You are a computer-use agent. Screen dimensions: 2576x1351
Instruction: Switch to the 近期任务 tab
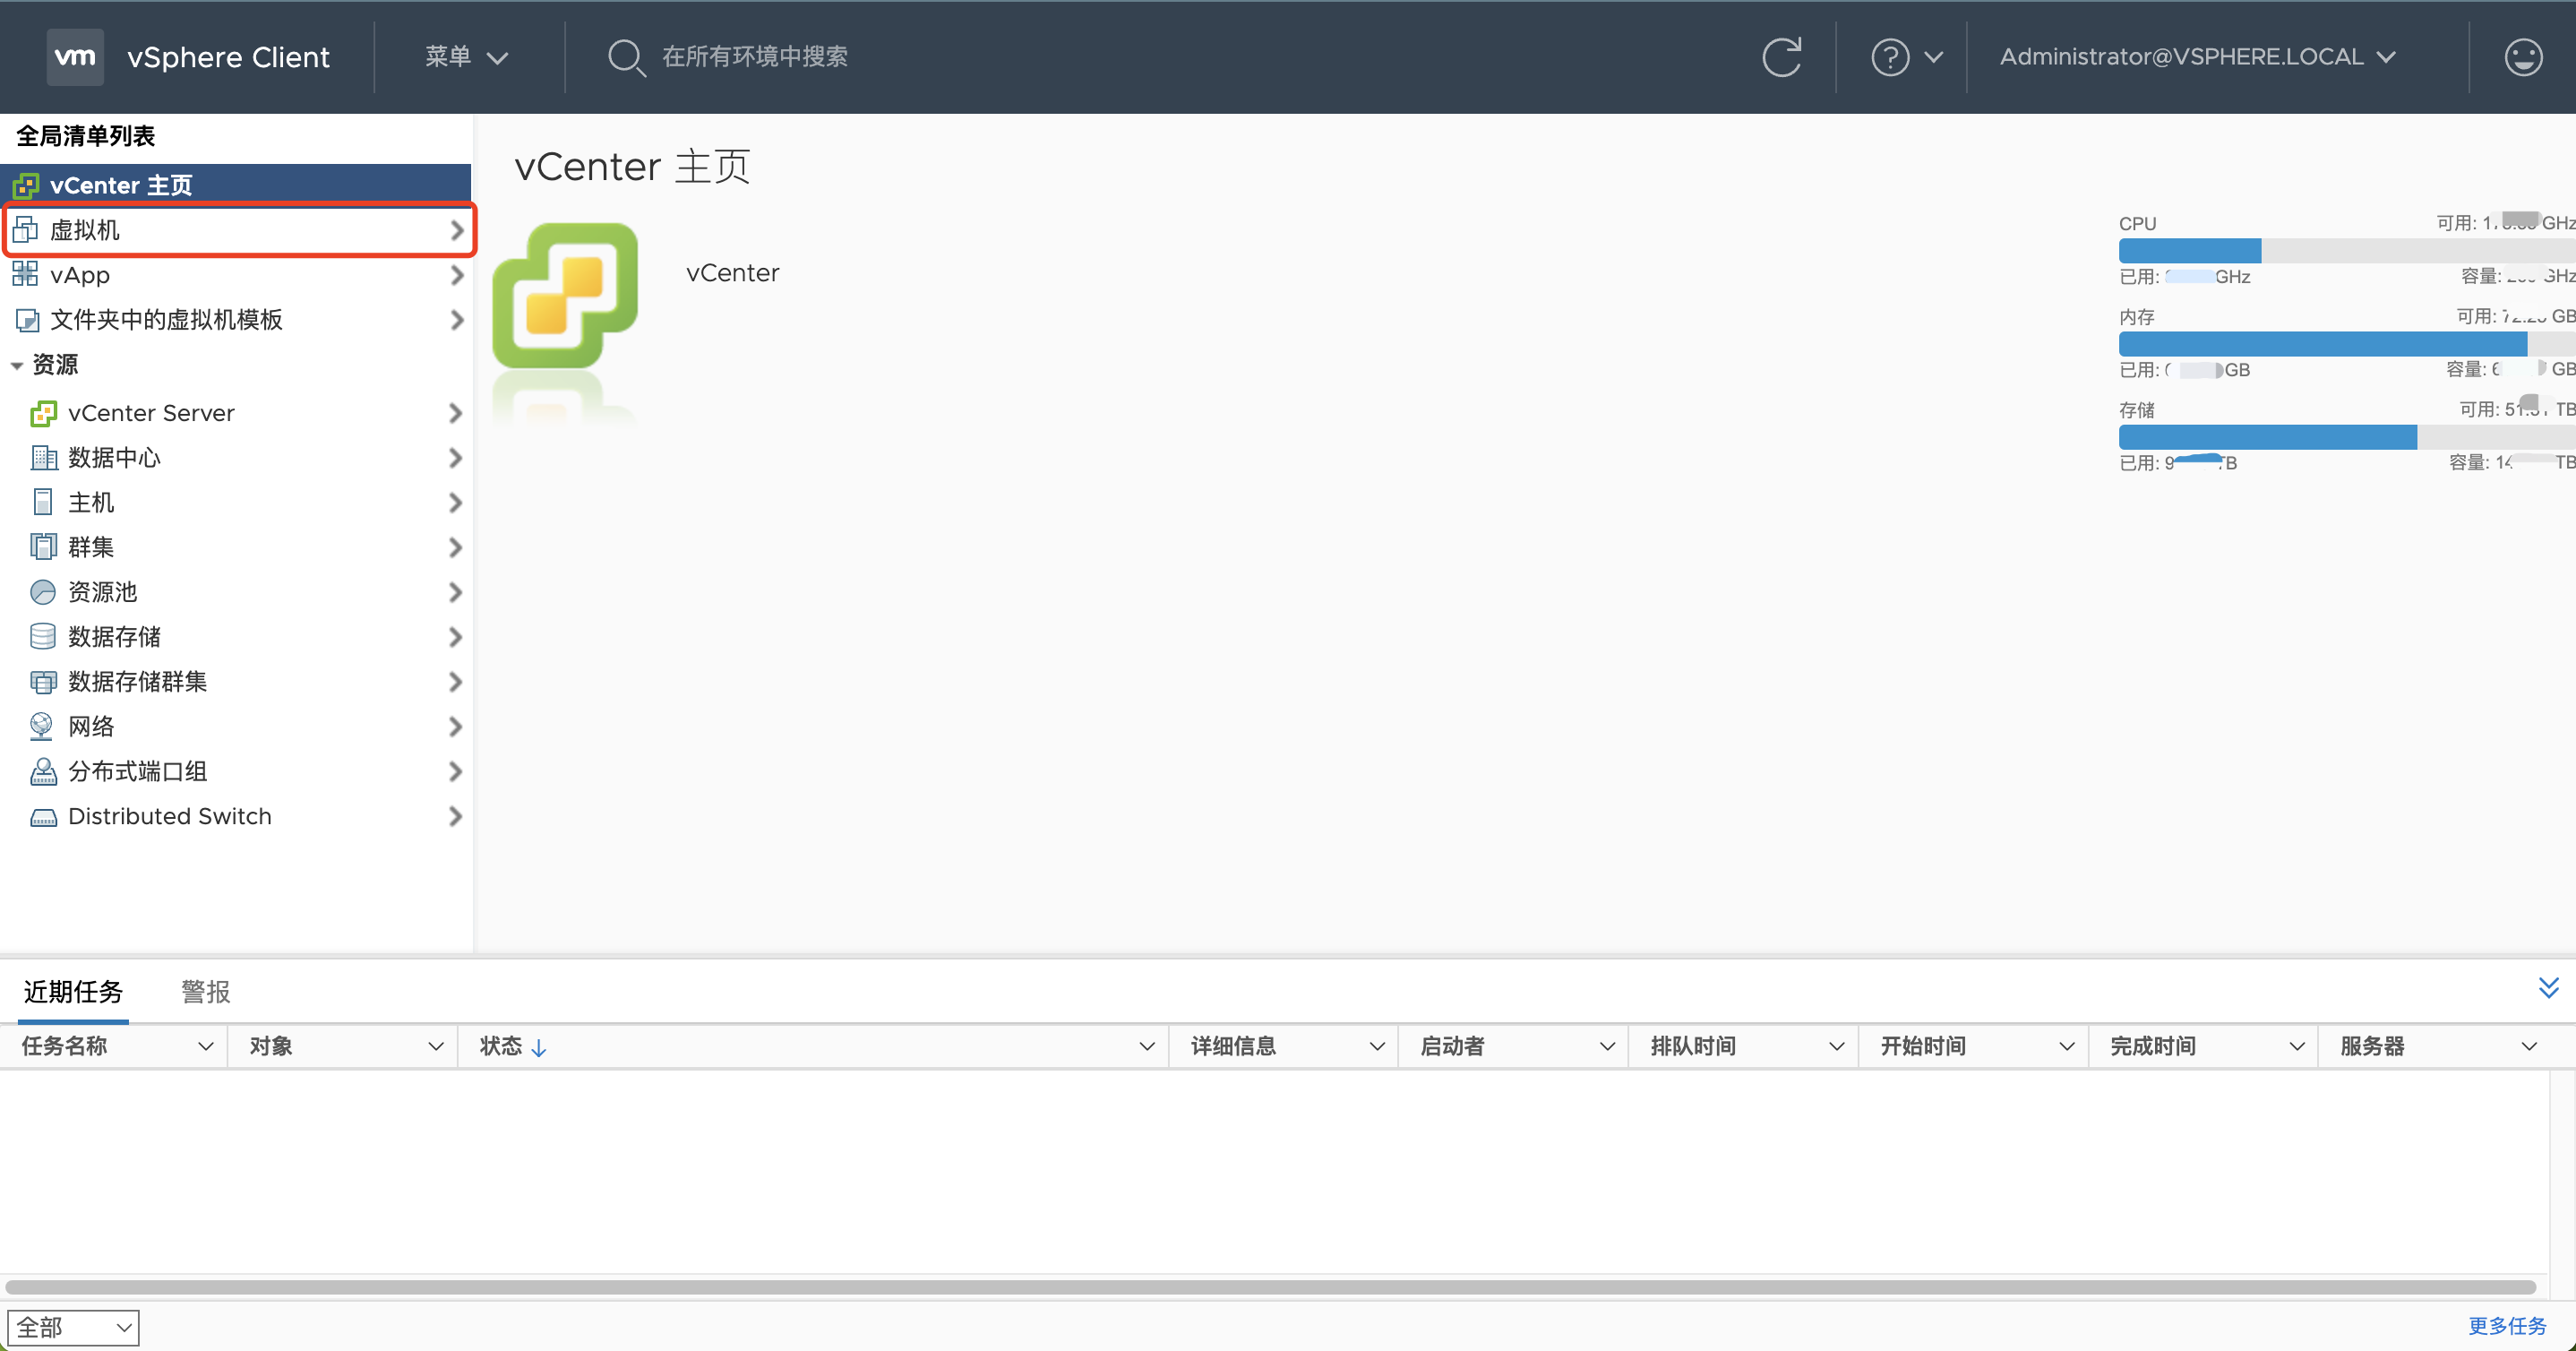[x=73, y=991]
